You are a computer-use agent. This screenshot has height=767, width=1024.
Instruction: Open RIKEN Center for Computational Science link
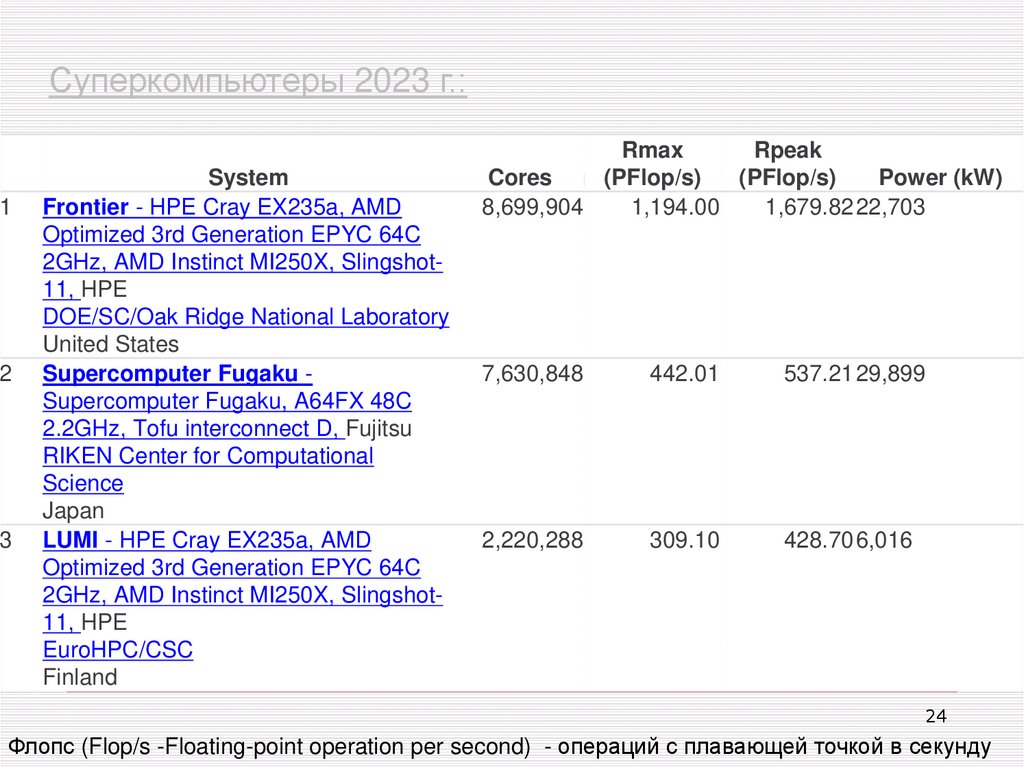tap(208, 469)
